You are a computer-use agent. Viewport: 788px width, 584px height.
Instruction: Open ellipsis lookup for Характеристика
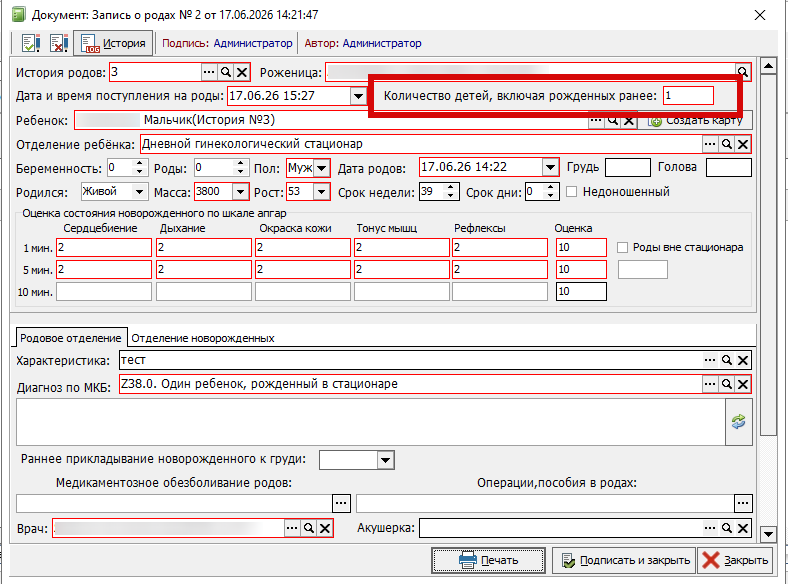[x=710, y=360]
